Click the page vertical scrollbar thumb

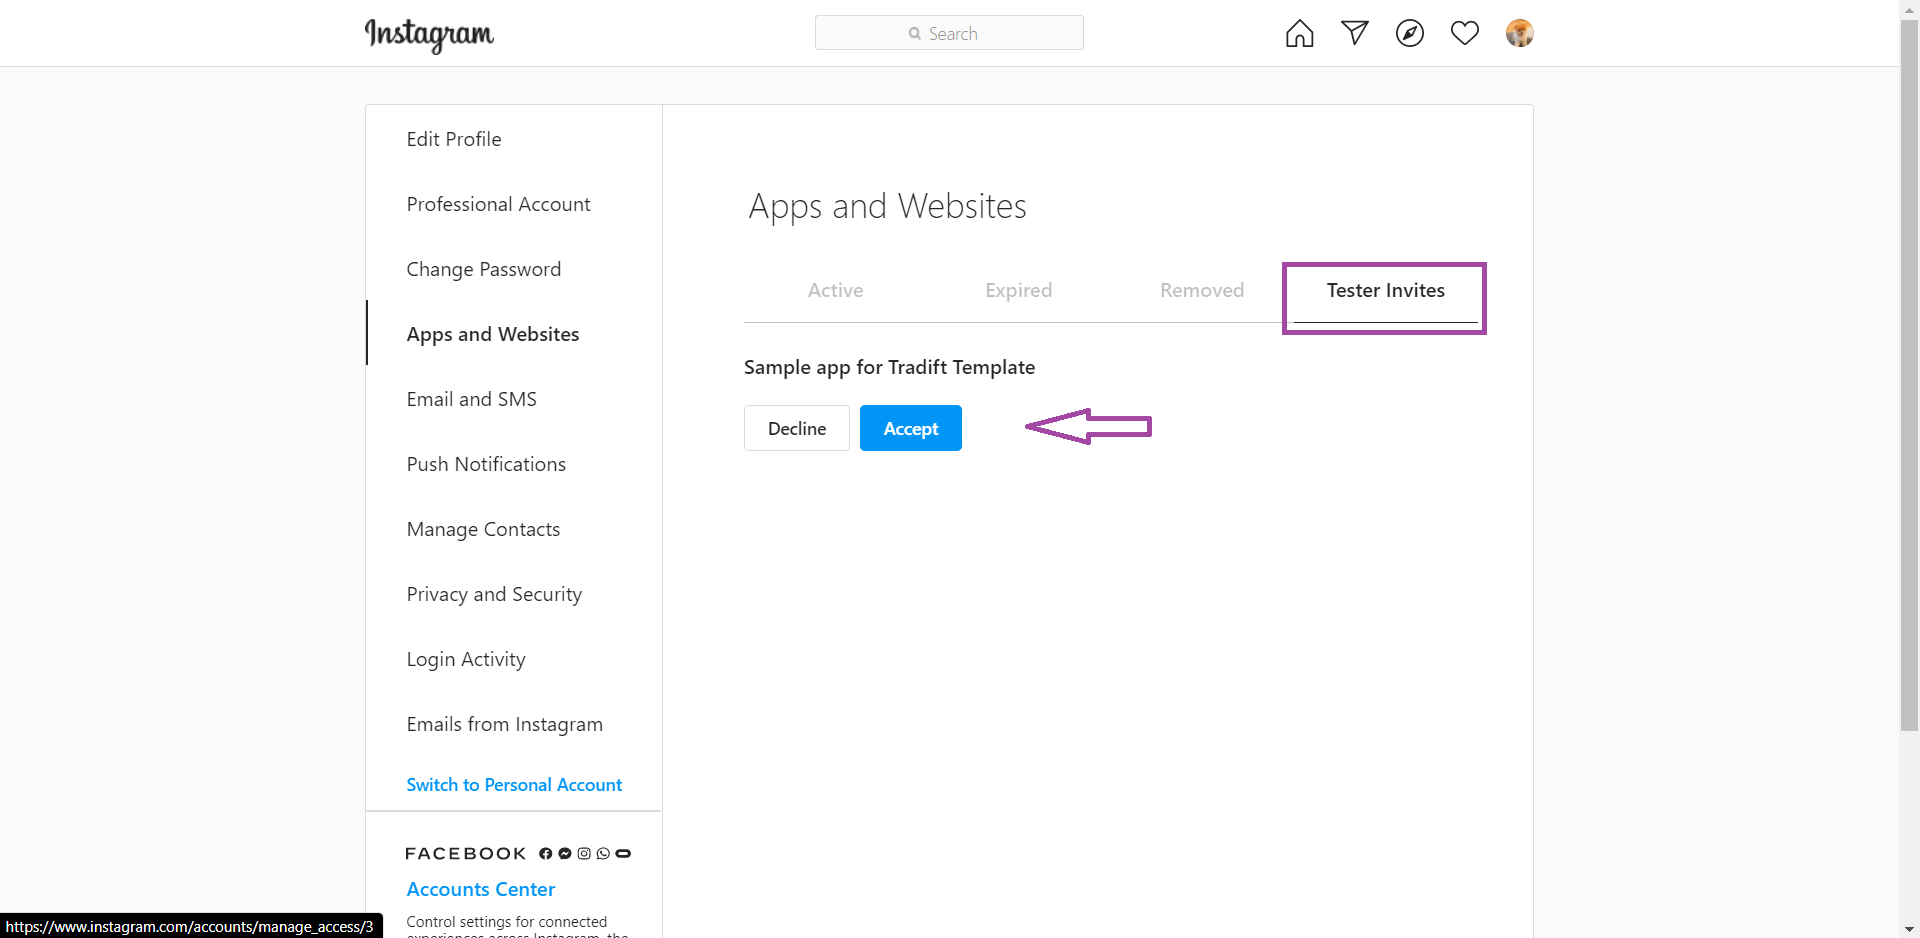click(1909, 375)
